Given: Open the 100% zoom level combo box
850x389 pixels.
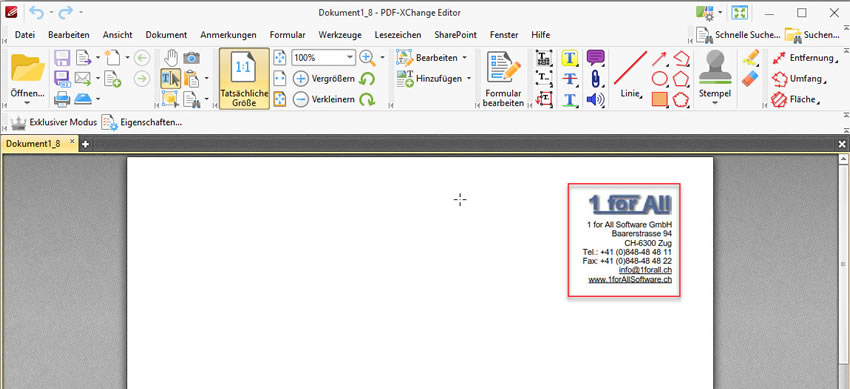Looking at the screenshot, I should coord(323,57).
